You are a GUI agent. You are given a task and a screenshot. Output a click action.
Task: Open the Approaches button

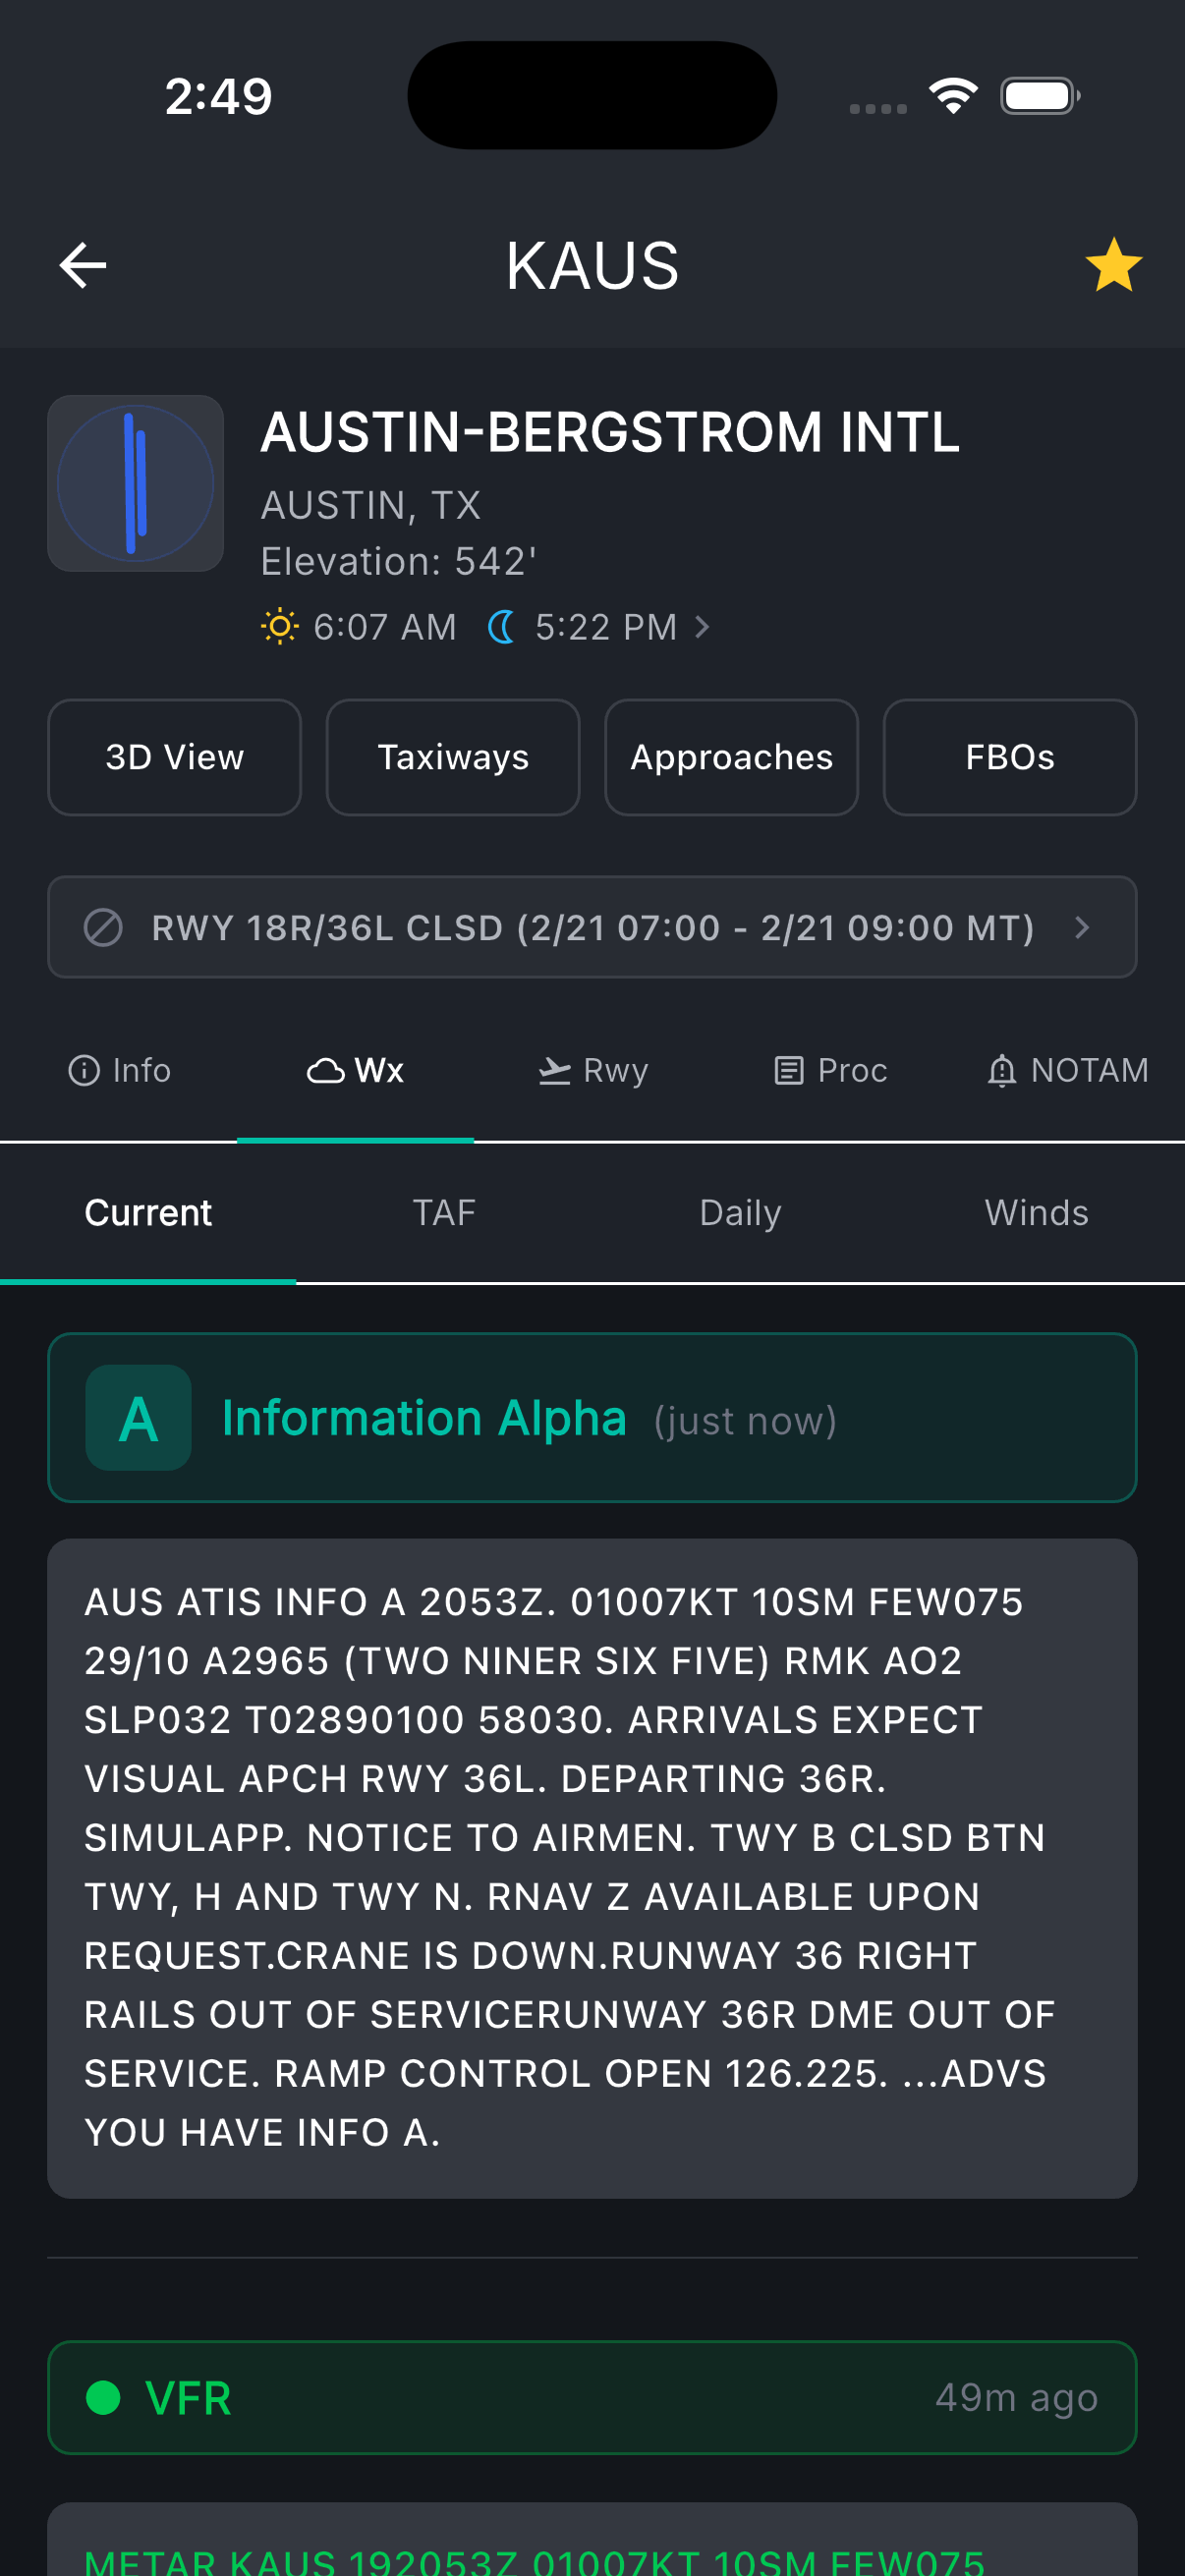coord(731,757)
